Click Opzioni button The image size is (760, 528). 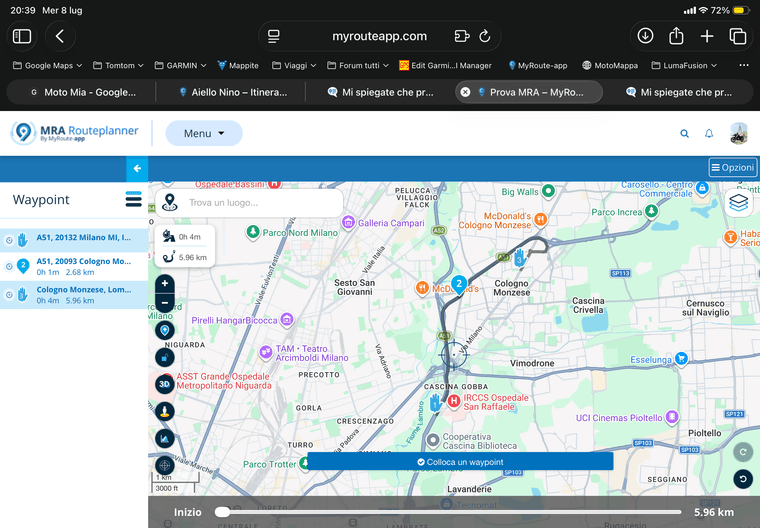733,168
